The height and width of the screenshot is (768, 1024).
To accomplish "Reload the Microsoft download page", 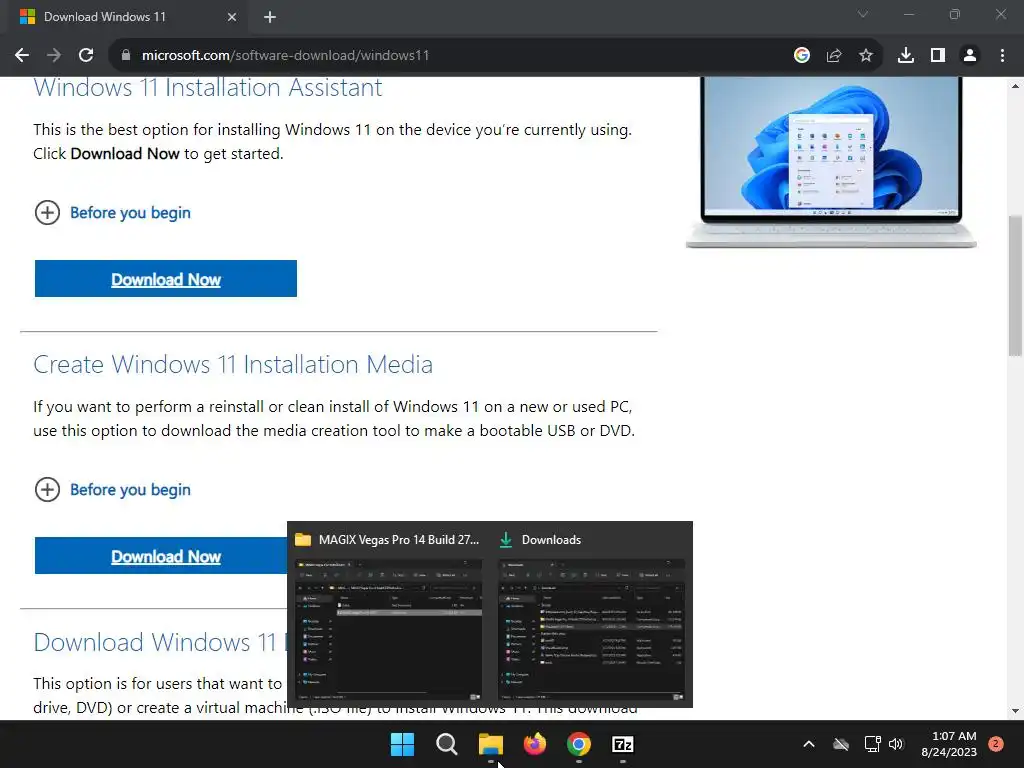I will point(86,56).
